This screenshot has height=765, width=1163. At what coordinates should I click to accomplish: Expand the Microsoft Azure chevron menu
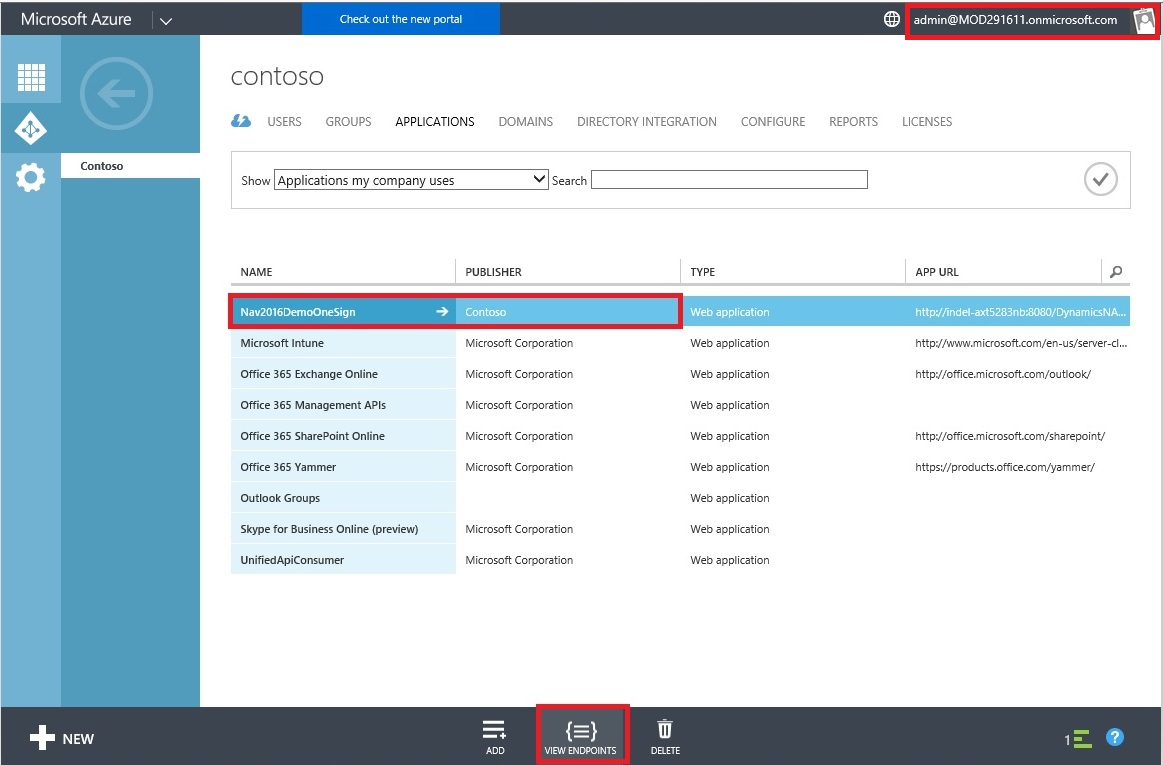(x=166, y=20)
